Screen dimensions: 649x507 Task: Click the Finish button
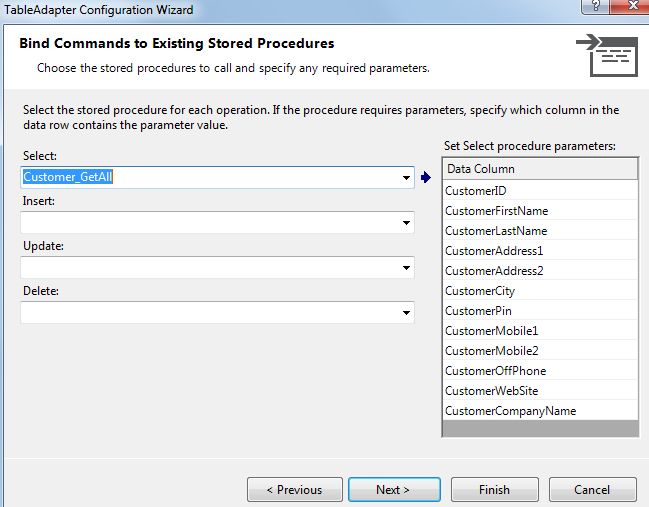(494, 490)
